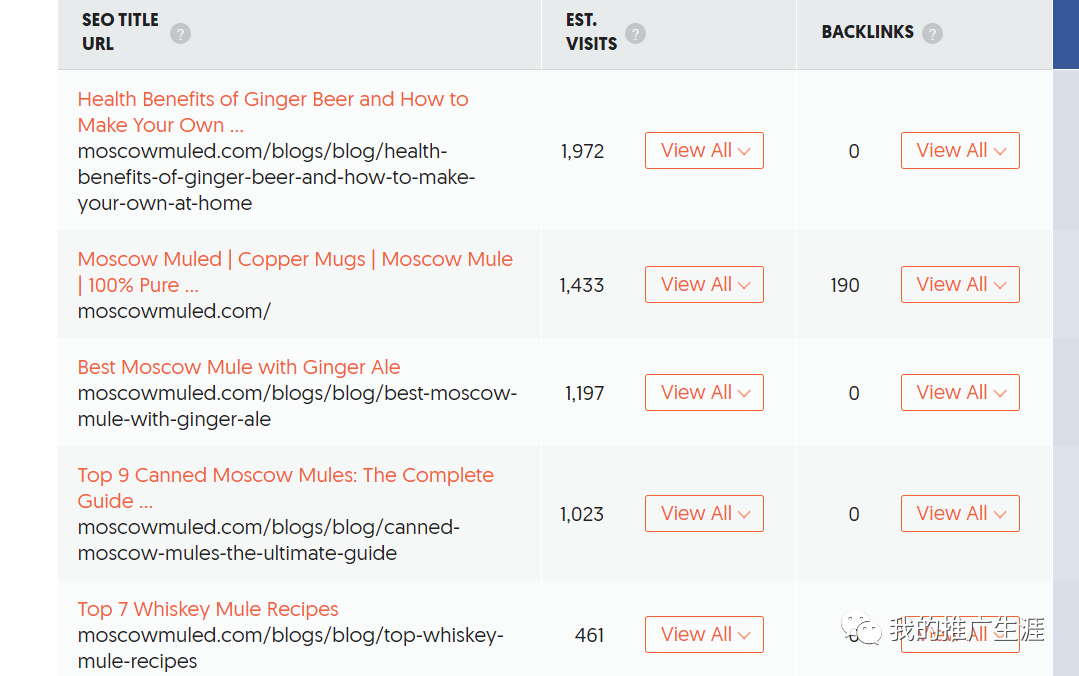This screenshot has width=1079, height=676.
Task: Expand View All backlinks for Canned Mules row
Action: (x=960, y=514)
